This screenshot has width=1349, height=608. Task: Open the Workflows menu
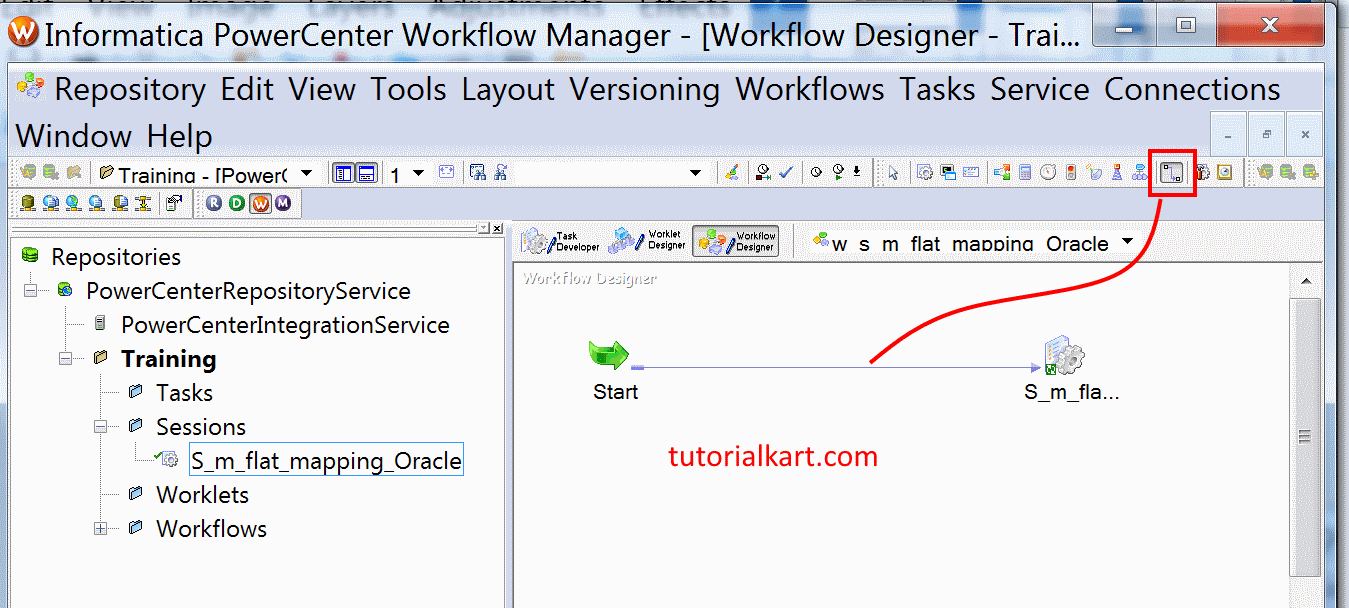[810, 89]
